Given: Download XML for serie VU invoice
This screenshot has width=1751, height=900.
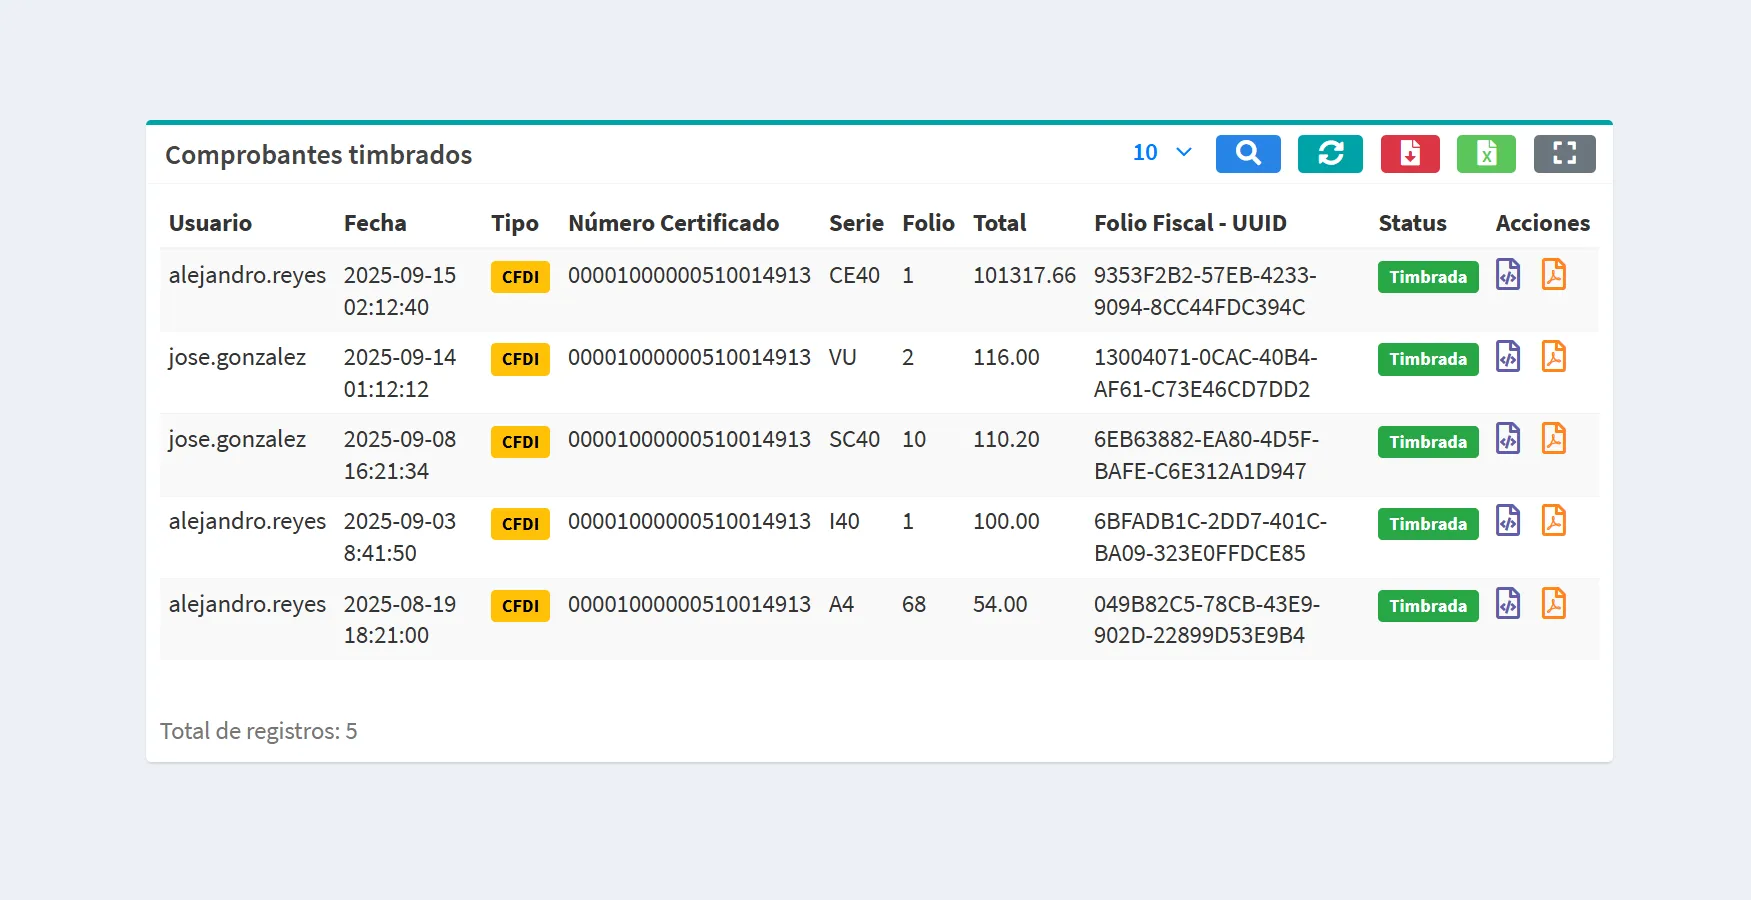Looking at the screenshot, I should pos(1508,356).
